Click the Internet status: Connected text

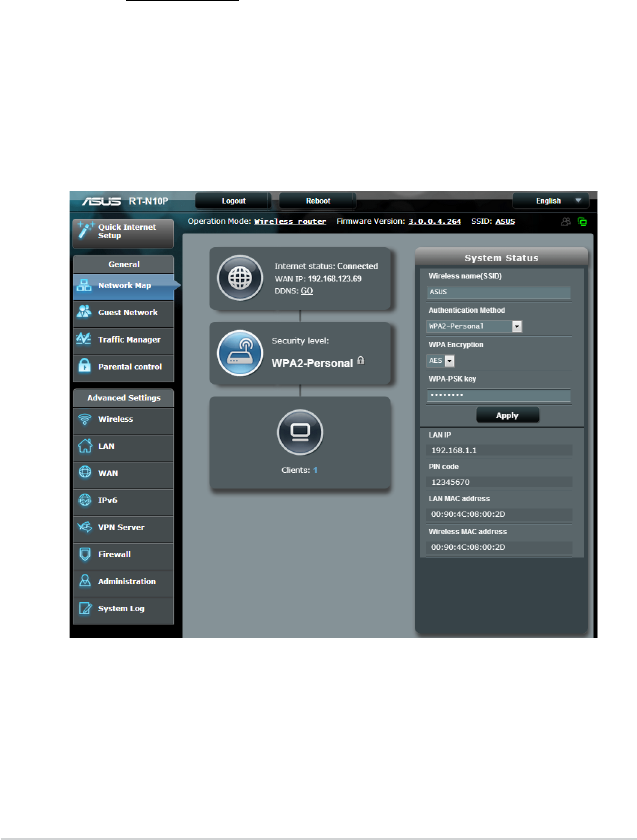click(326, 266)
